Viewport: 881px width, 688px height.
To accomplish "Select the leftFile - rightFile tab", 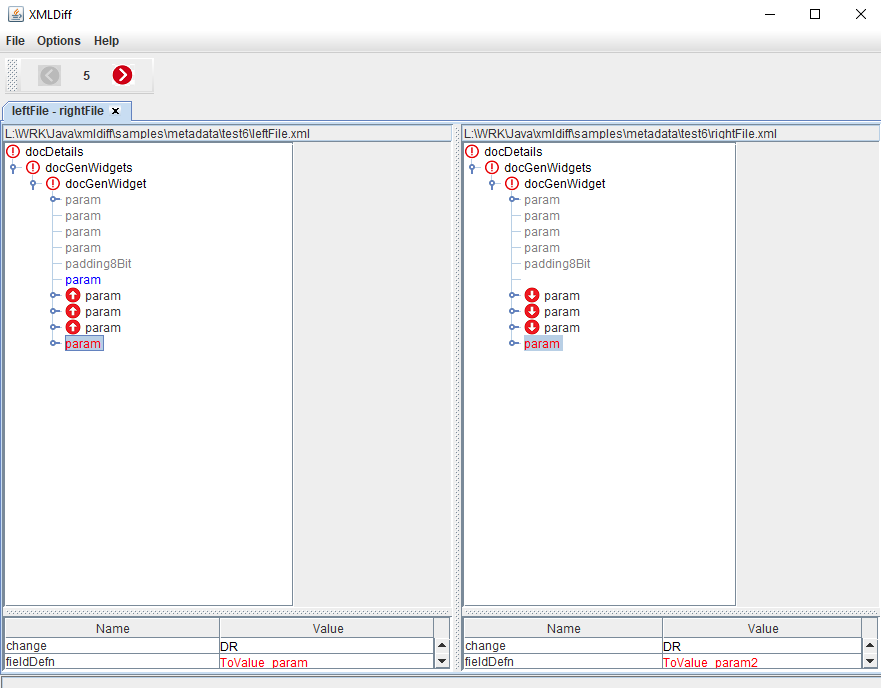I will point(57,111).
